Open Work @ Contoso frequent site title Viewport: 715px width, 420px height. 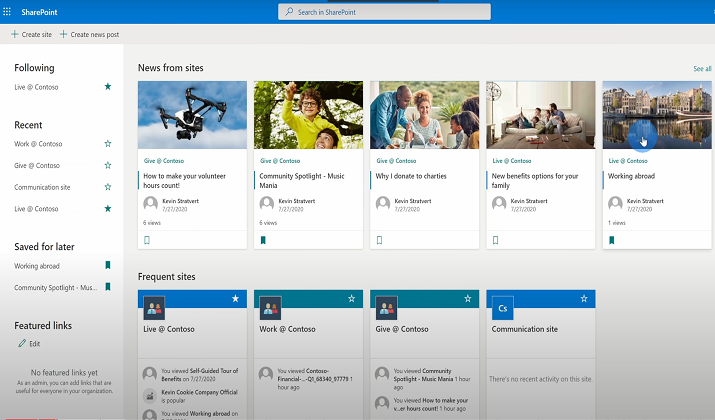[287, 329]
